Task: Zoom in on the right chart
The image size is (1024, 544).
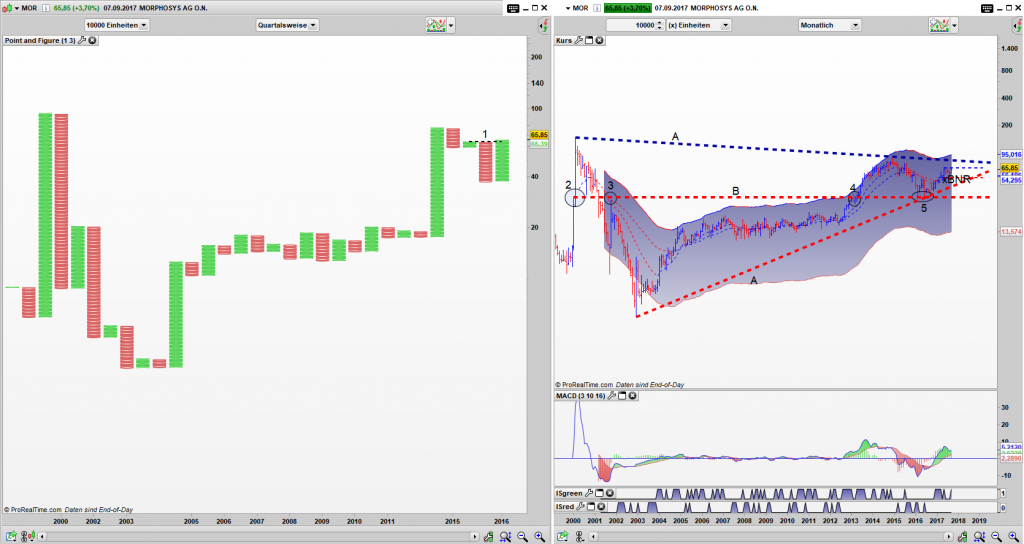Action: pos(1014,536)
